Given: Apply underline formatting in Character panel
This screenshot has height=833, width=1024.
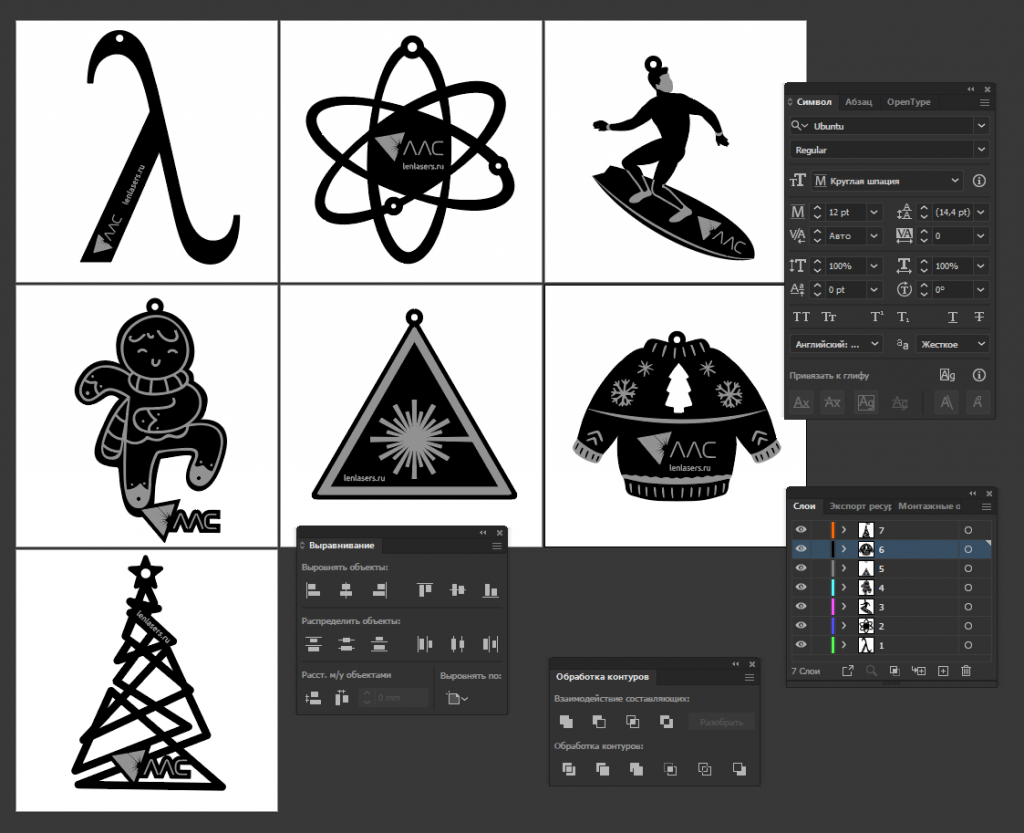Looking at the screenshot, I should click(953, 317).
